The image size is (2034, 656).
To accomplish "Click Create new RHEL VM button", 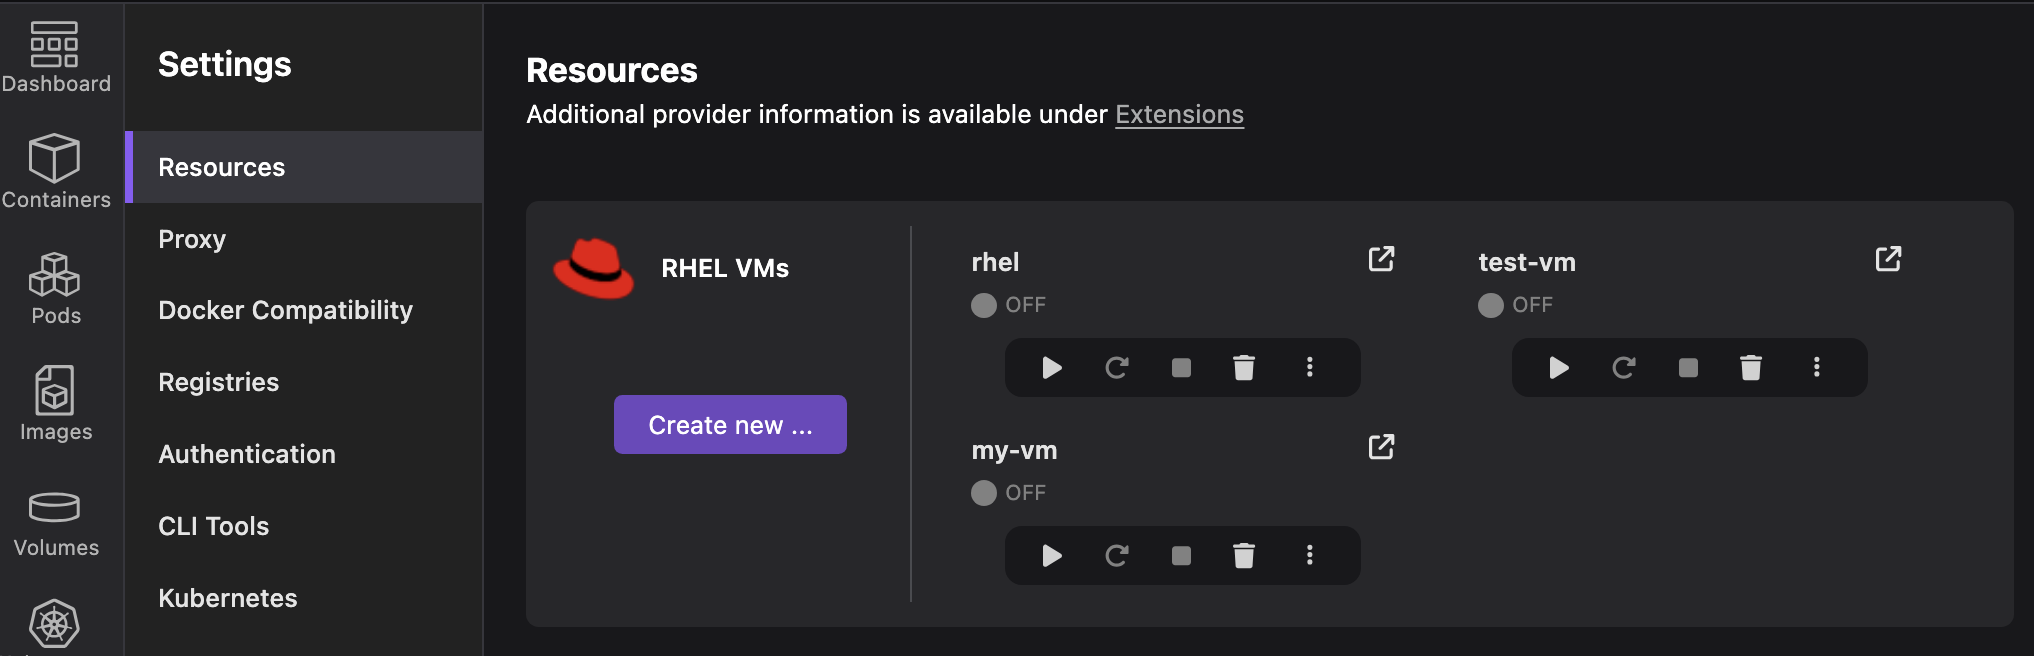I will (x=730, y=425).
